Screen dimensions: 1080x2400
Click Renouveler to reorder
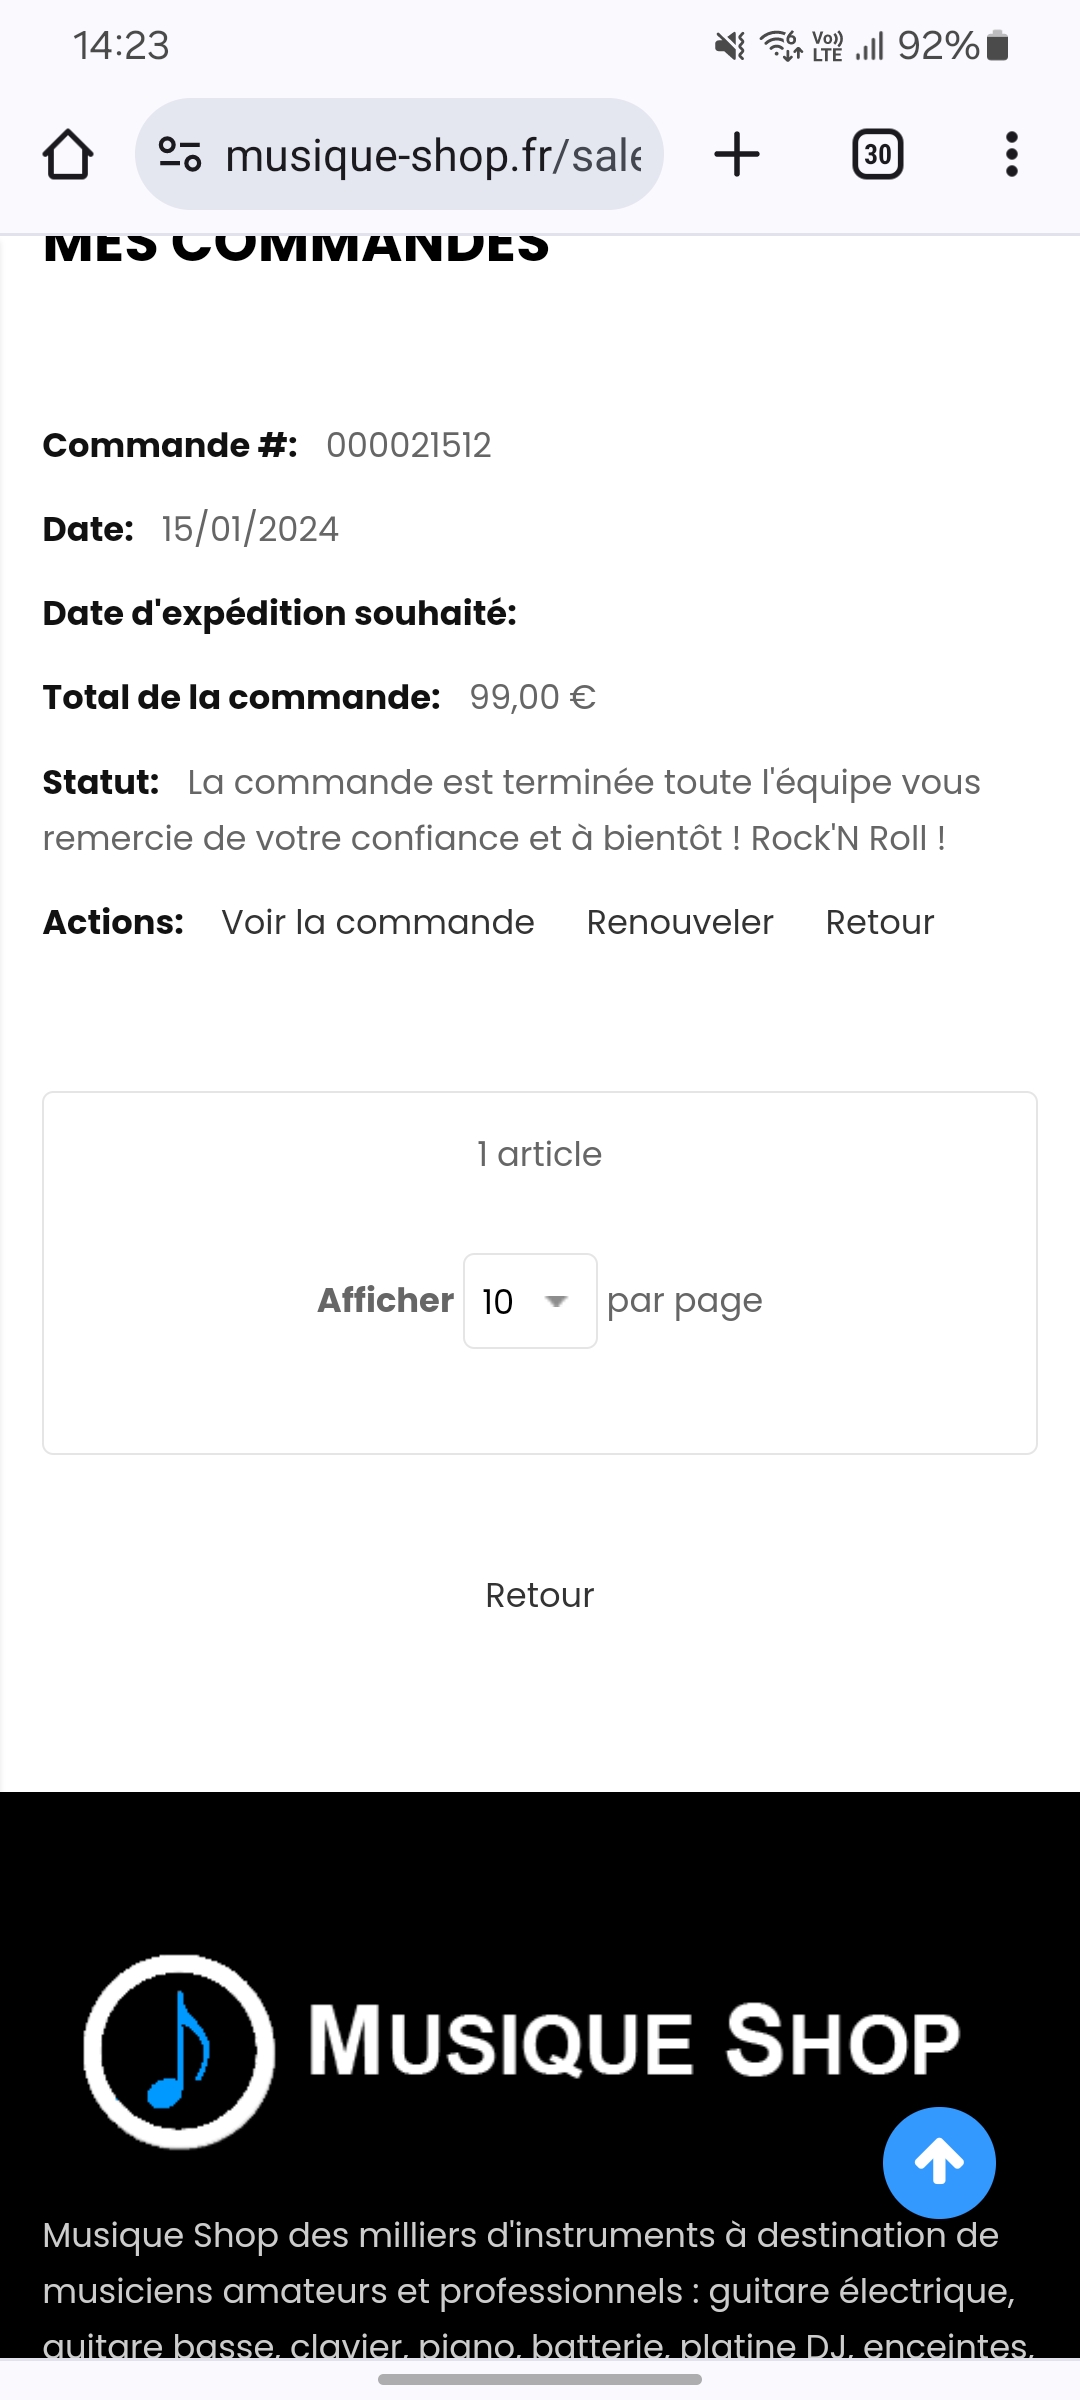point(680,922)
